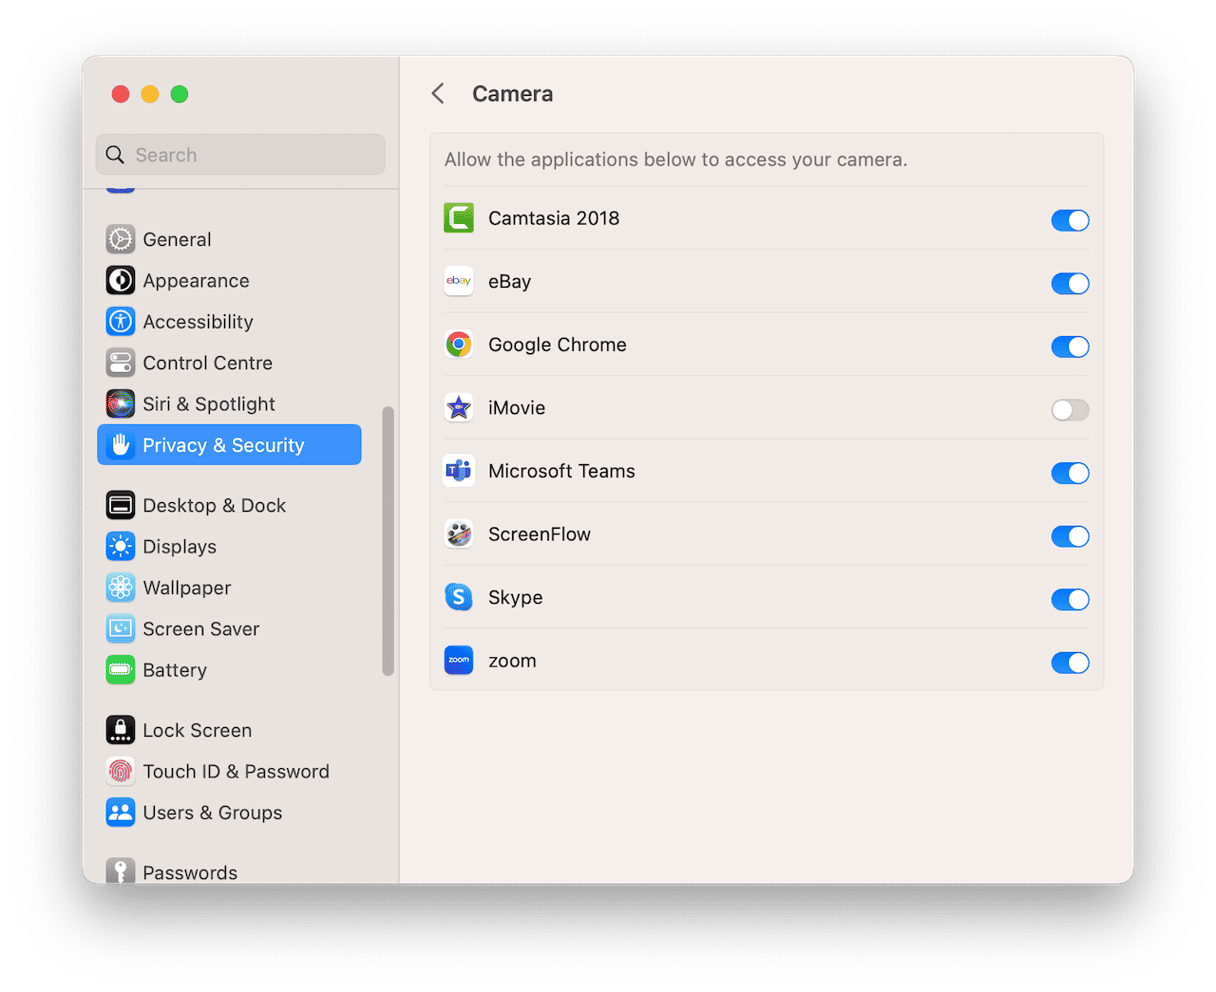Viewport: 1216px width, 992px height.
Task: Click the Battery icon in sidebar
Action: (x=121, y=670)
